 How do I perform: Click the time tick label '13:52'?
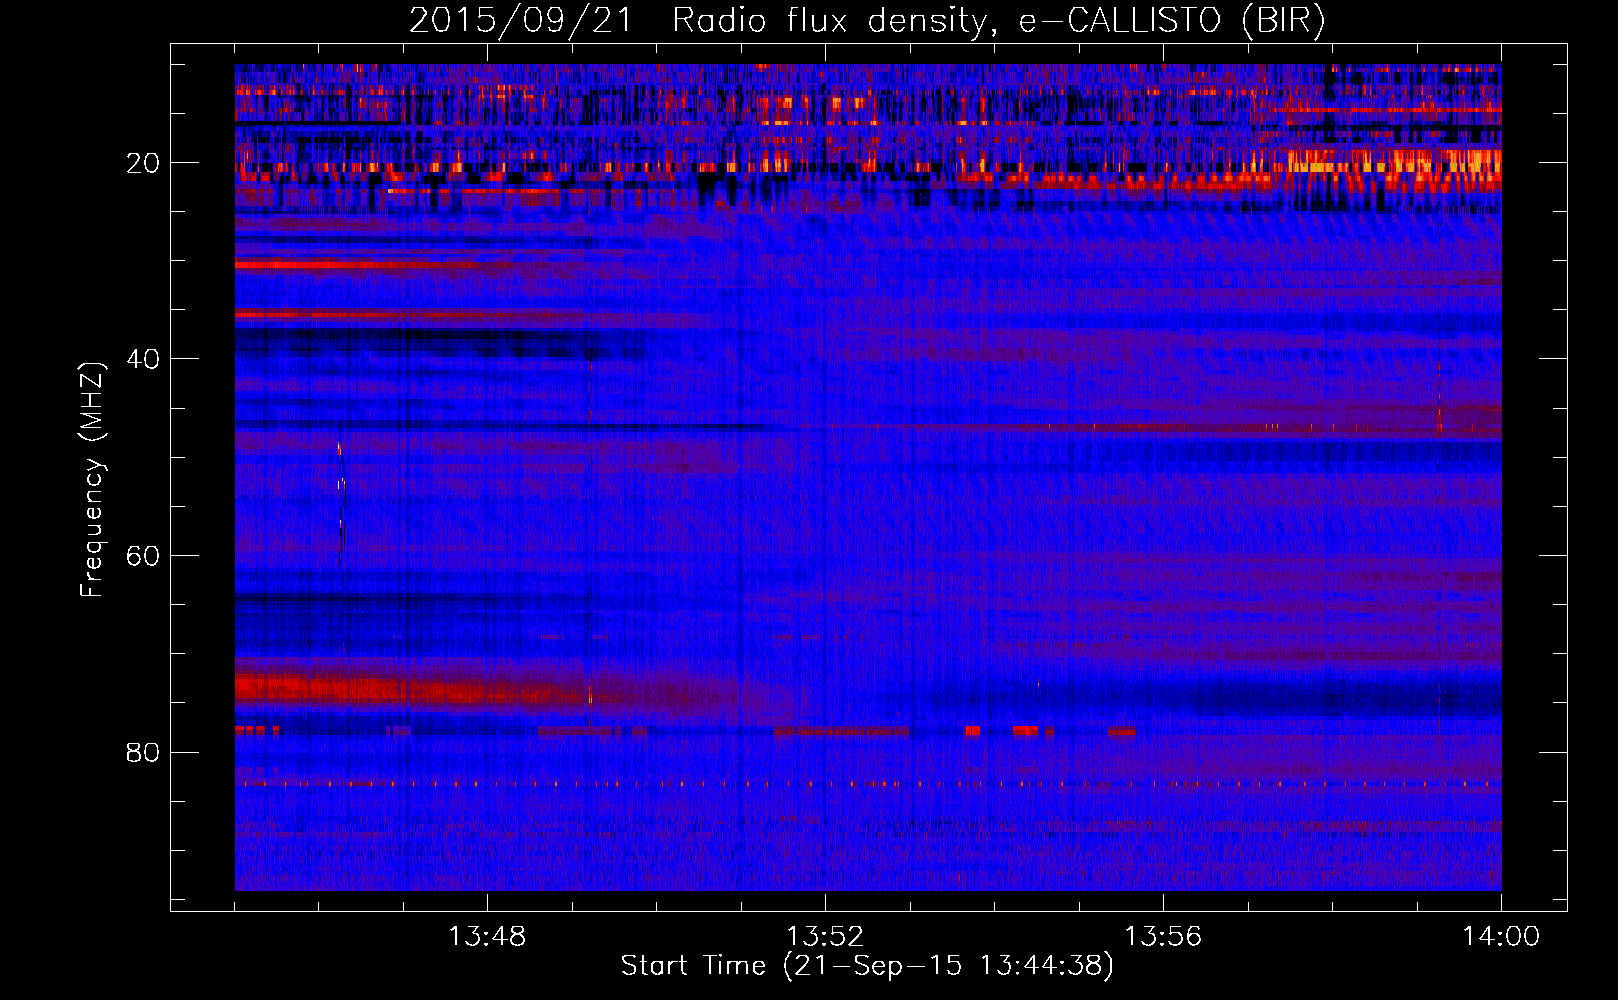tap(825, 937)
